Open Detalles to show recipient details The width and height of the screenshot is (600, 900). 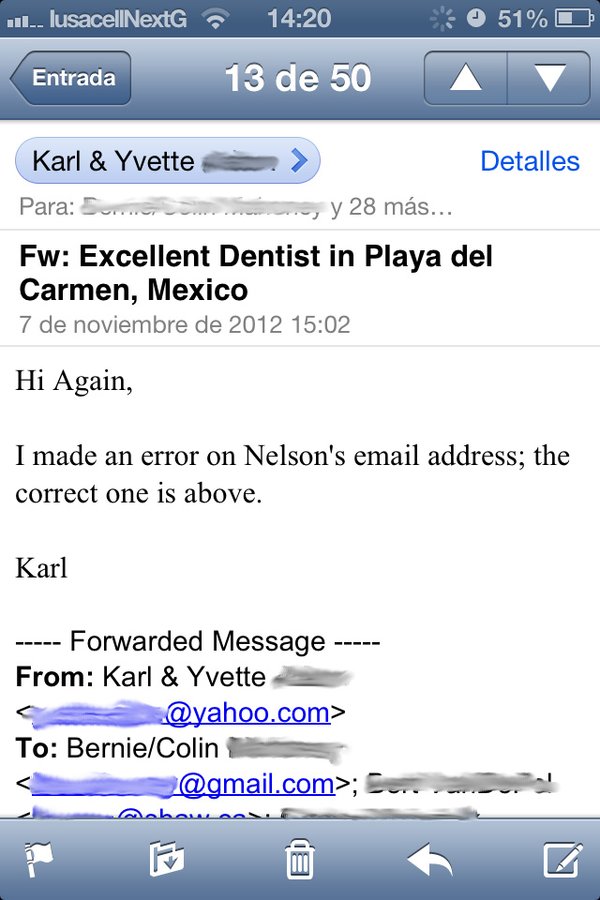pos(530,161)
